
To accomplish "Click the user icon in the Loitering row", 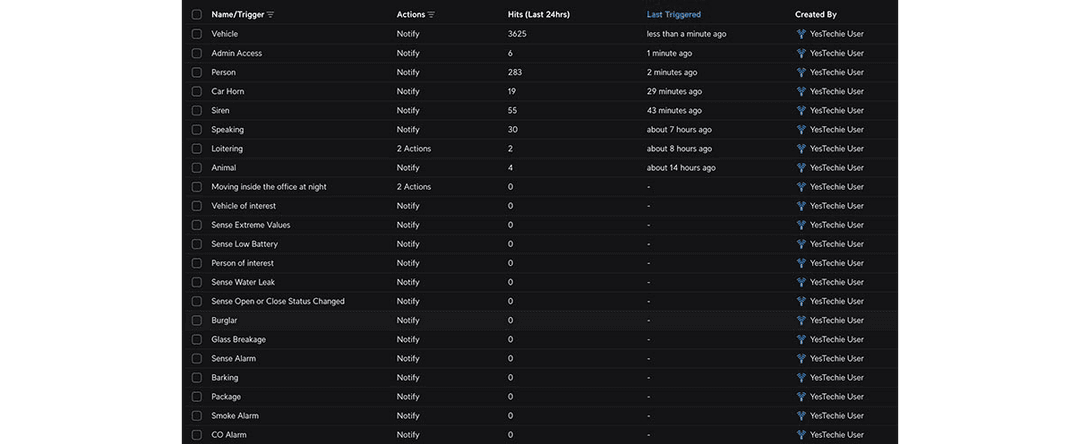I will pyautogui.click(x=801, y=149).
